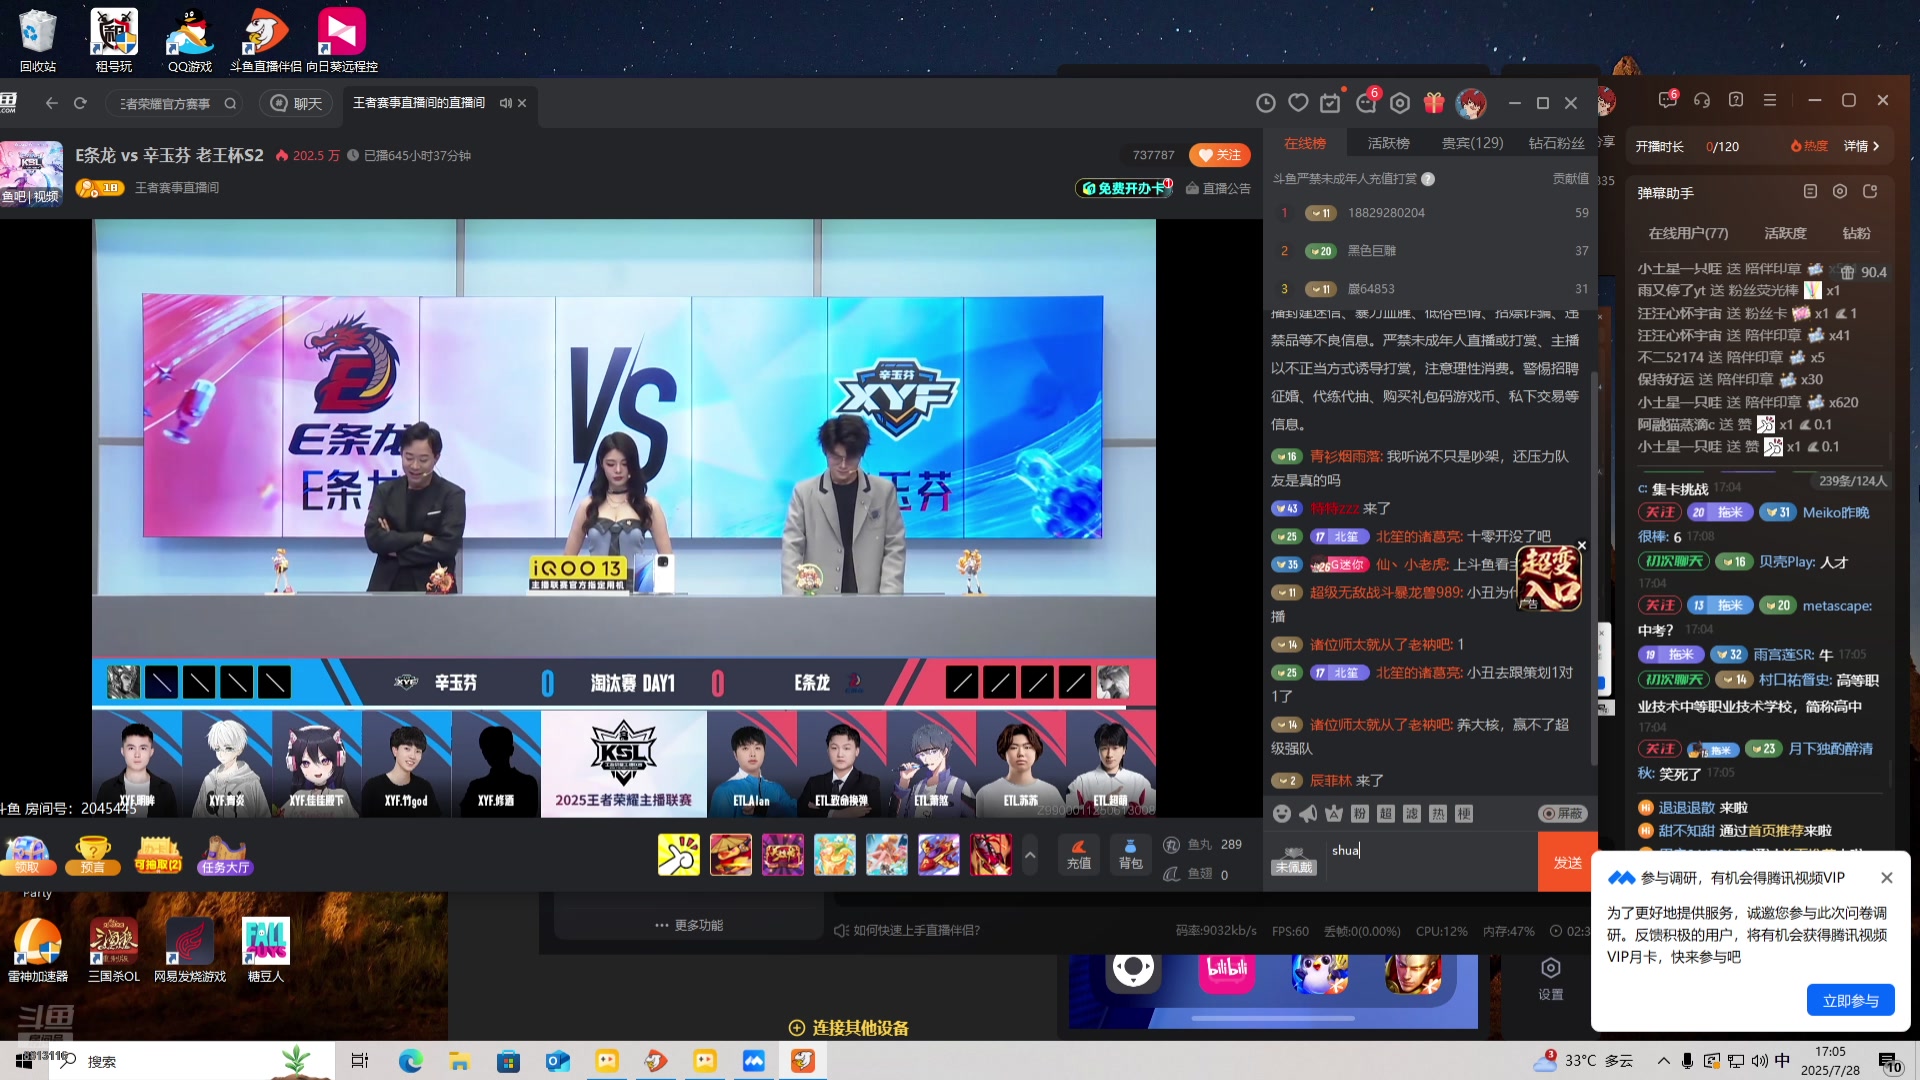Screen dimensions: 1920x1080
Task: Open the 聊天 chat button
Action: [x=297, y=103]
